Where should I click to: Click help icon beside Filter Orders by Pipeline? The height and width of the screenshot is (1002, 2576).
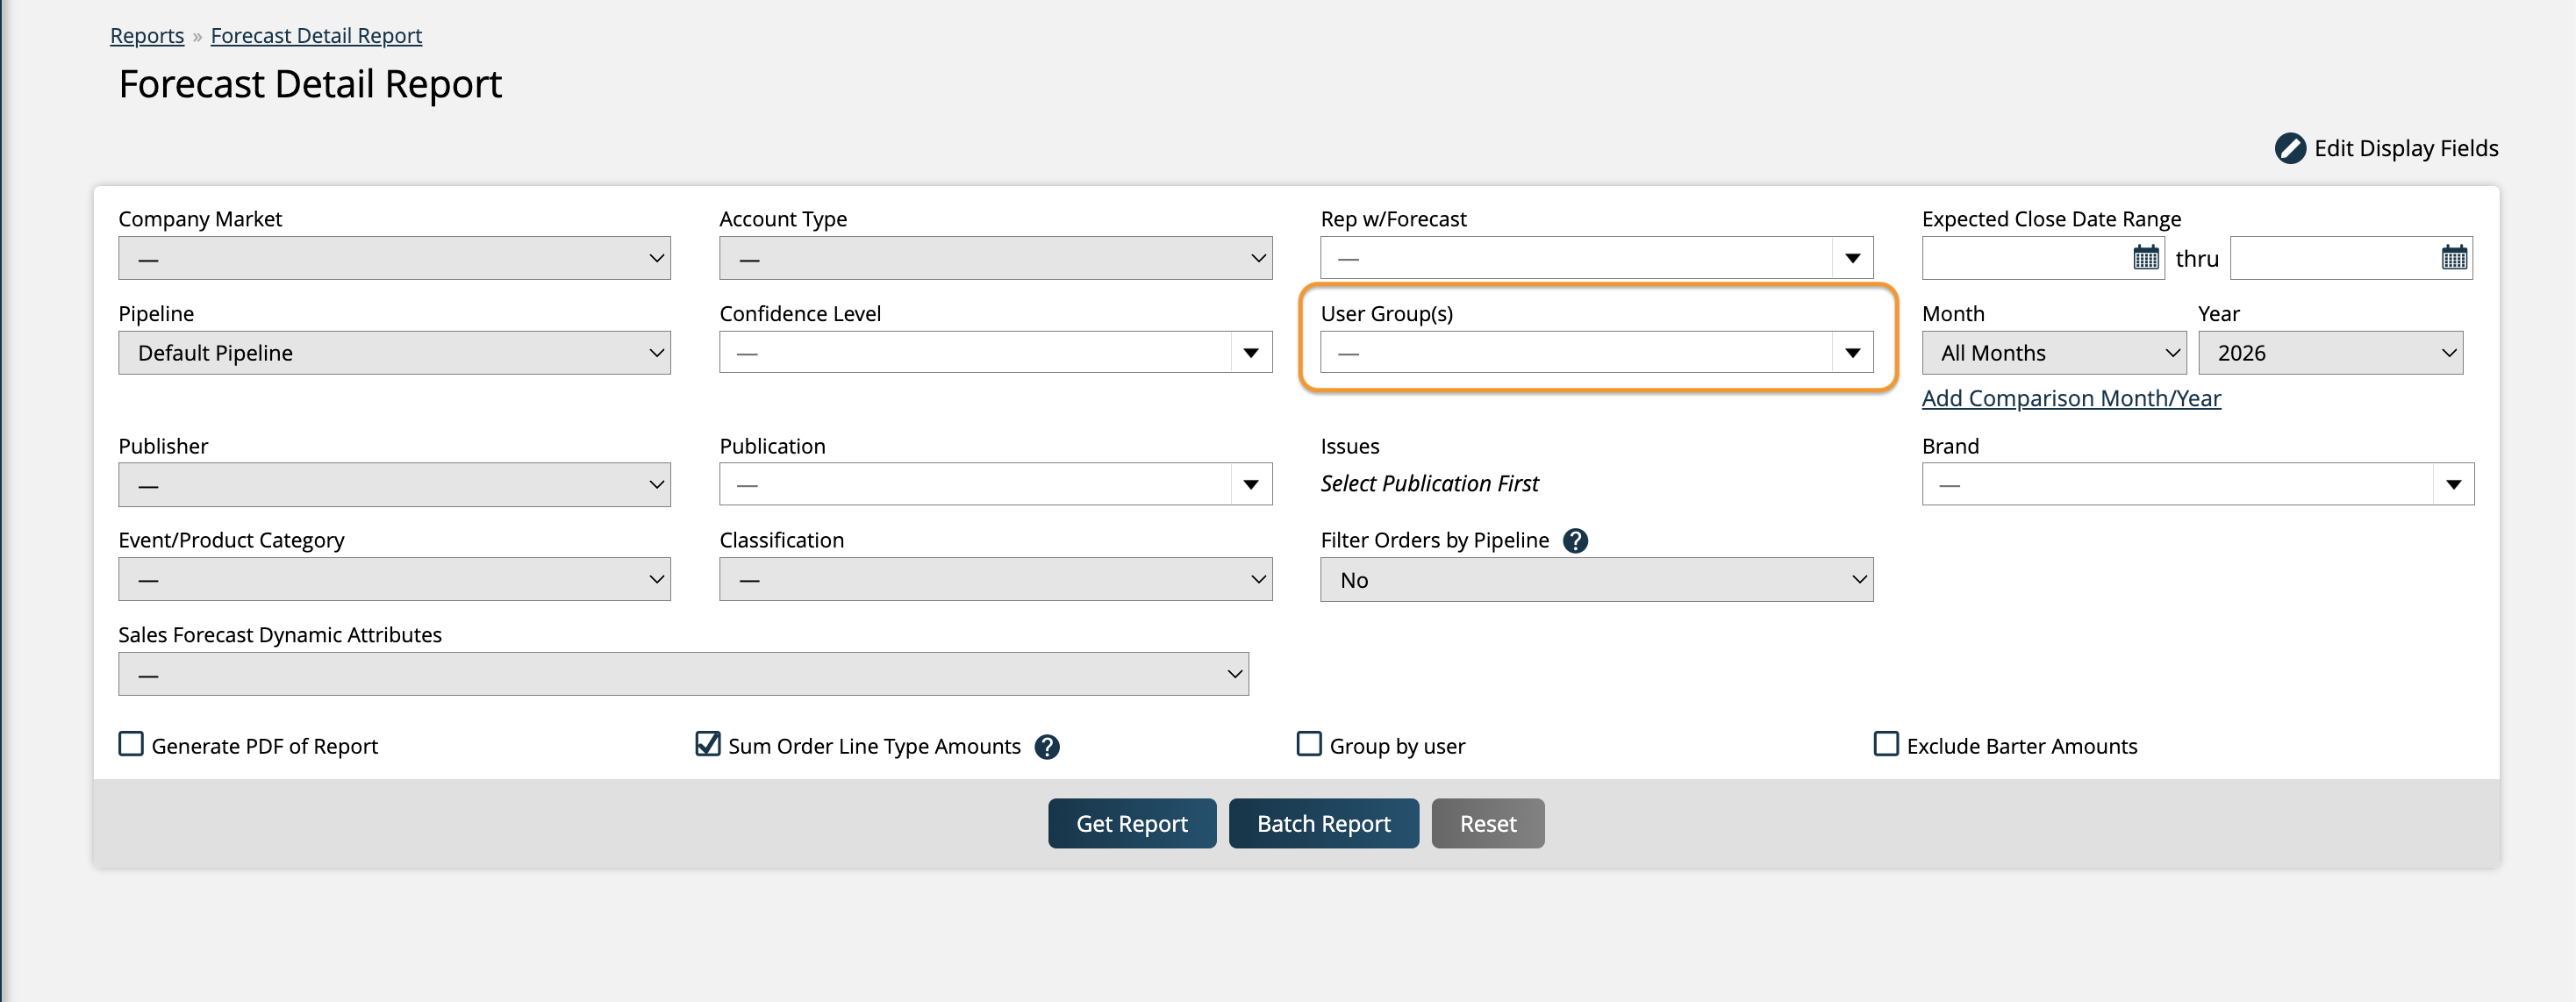pos(1575,541)
